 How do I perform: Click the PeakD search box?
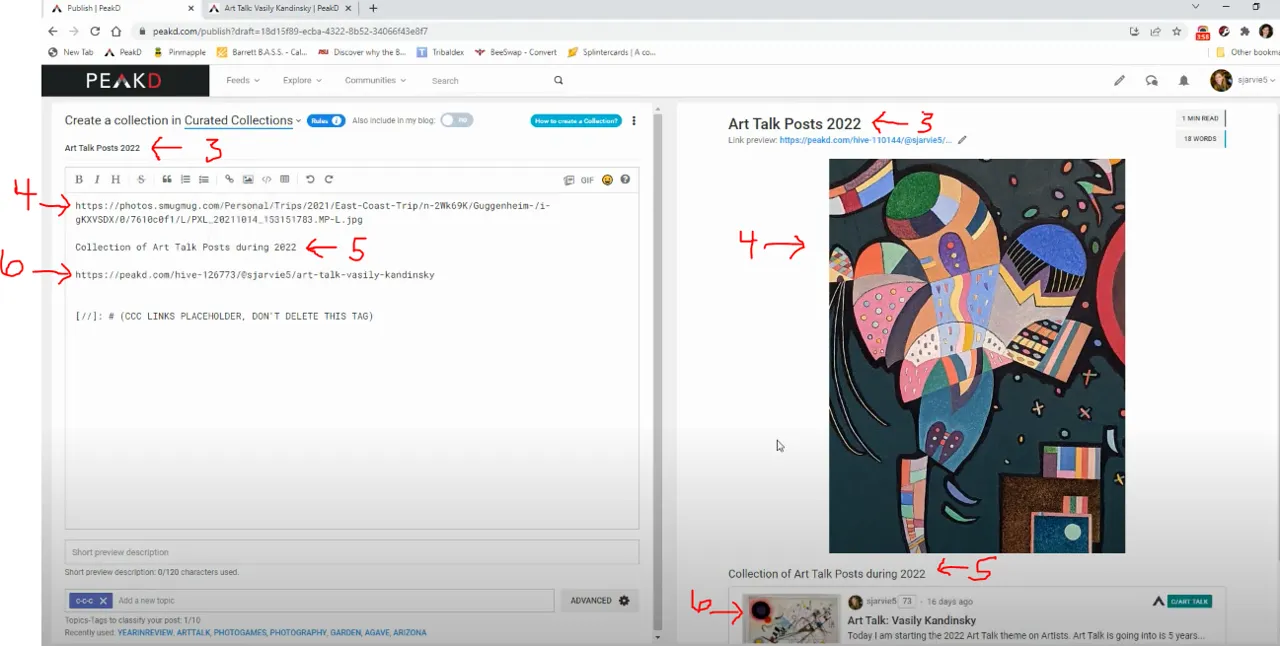[490, 81]
